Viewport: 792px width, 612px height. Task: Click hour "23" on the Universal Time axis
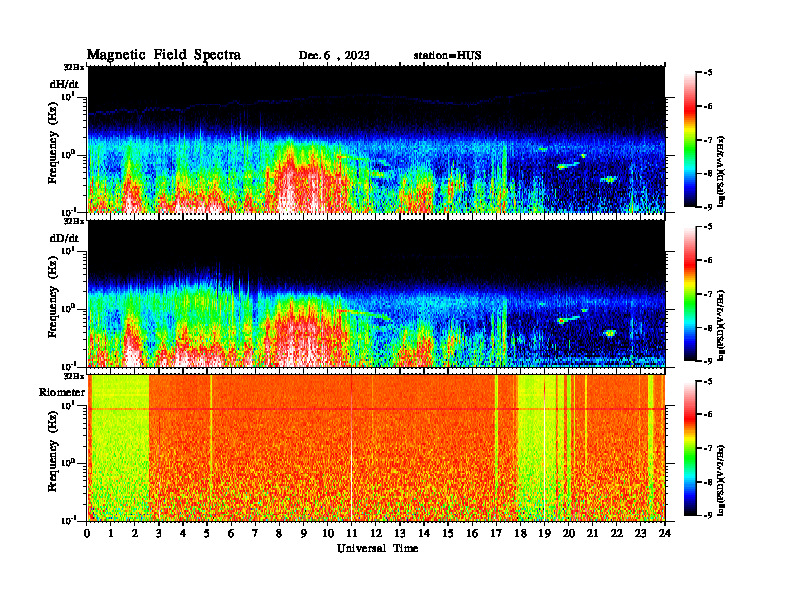(x=641, y=533)
